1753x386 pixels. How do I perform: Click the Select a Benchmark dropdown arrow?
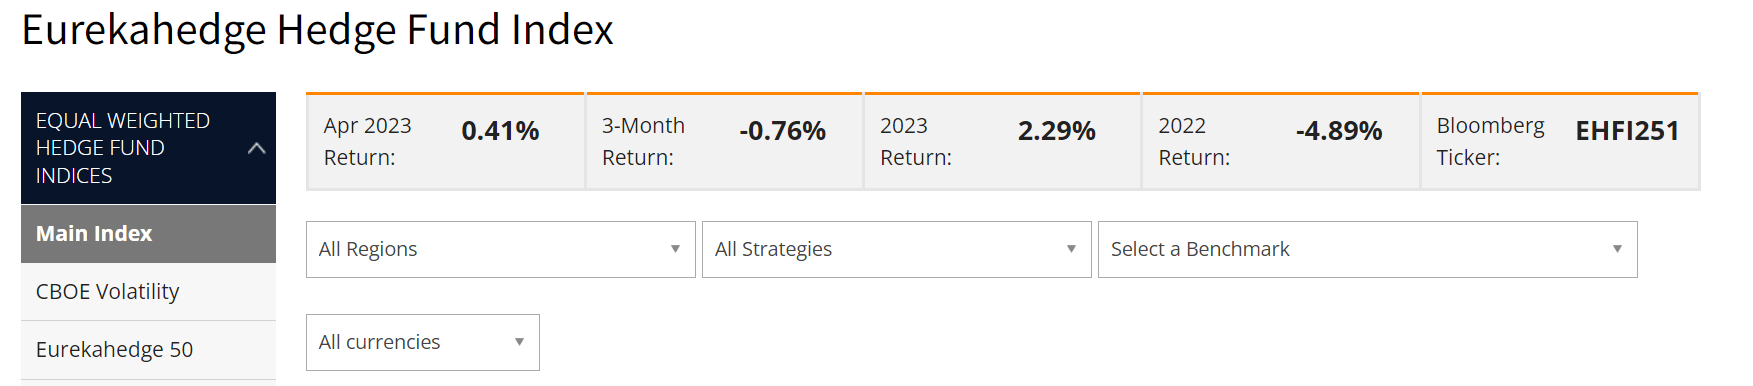pyautogui.click(x=1617, y=249)
